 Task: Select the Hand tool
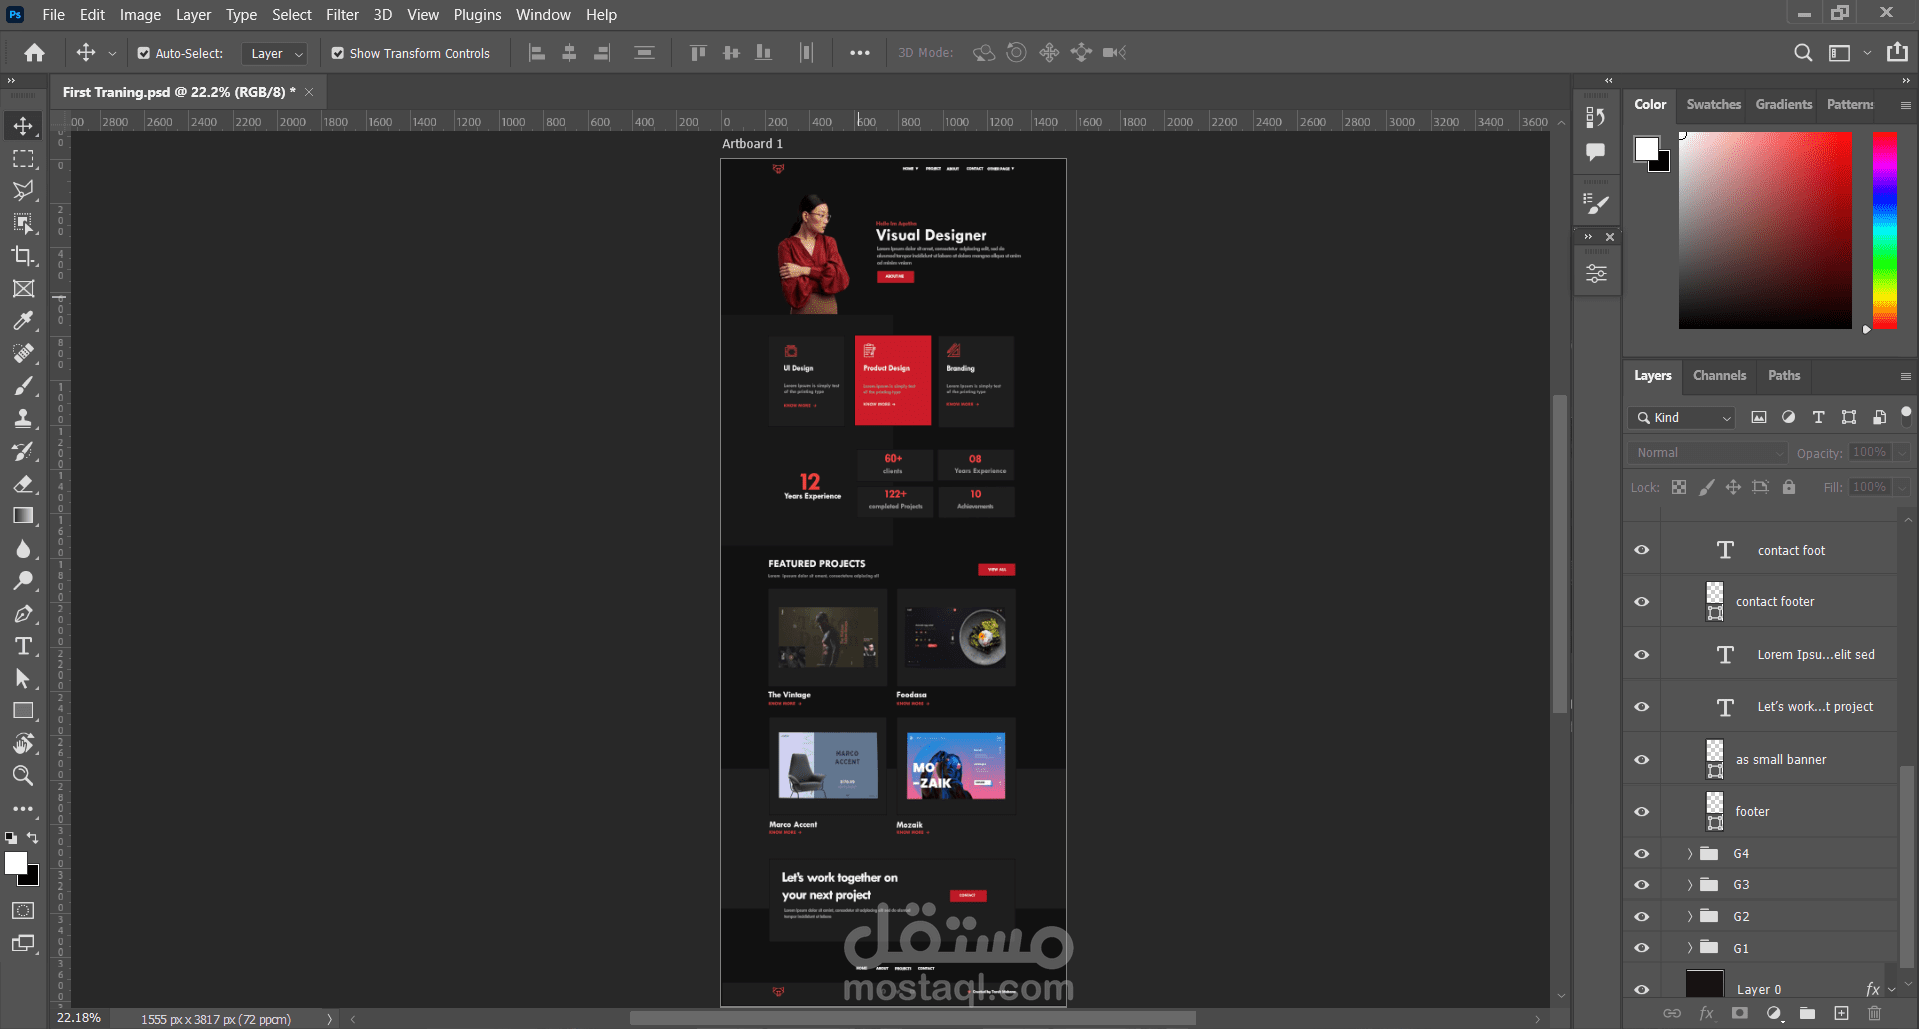click(23, 743)
